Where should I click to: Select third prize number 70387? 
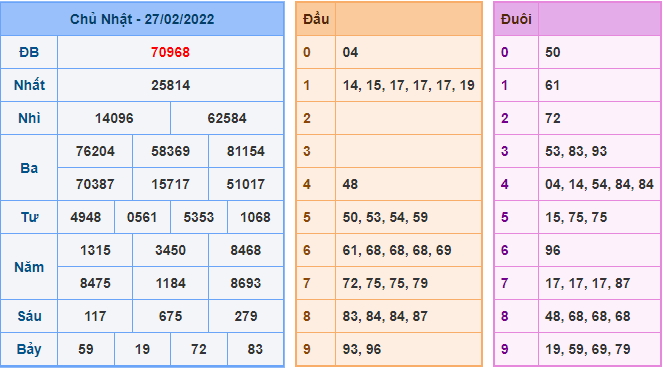[x=95, y=184]
